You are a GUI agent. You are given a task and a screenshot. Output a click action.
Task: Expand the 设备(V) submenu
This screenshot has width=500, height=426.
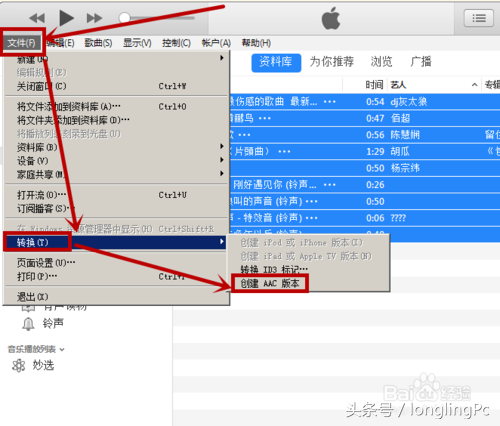[116, 161]
